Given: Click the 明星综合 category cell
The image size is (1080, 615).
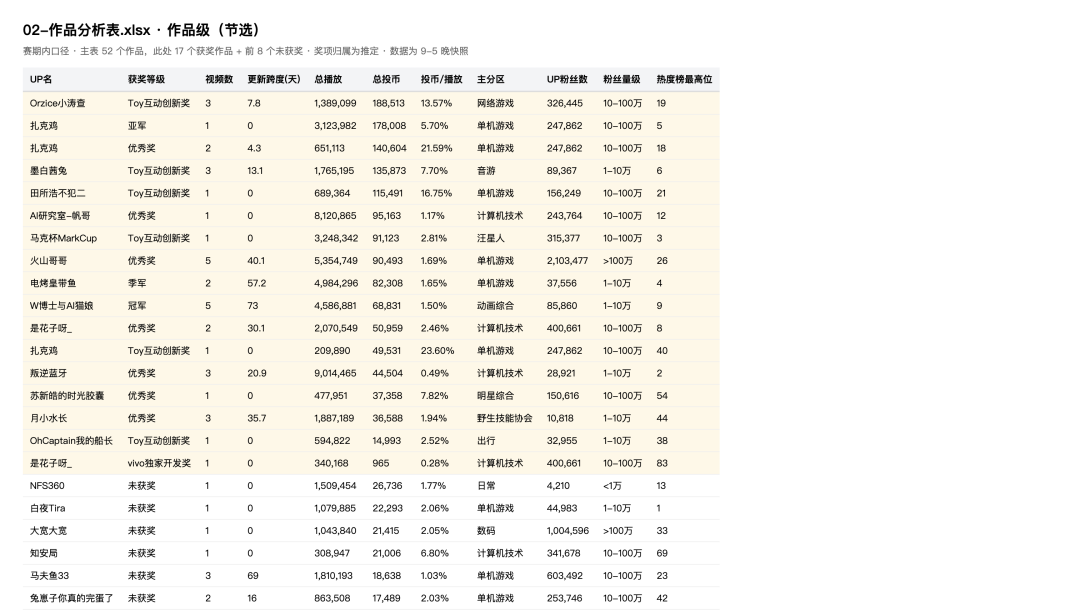Looking at the screenshot, I should [x=495, y=396].
